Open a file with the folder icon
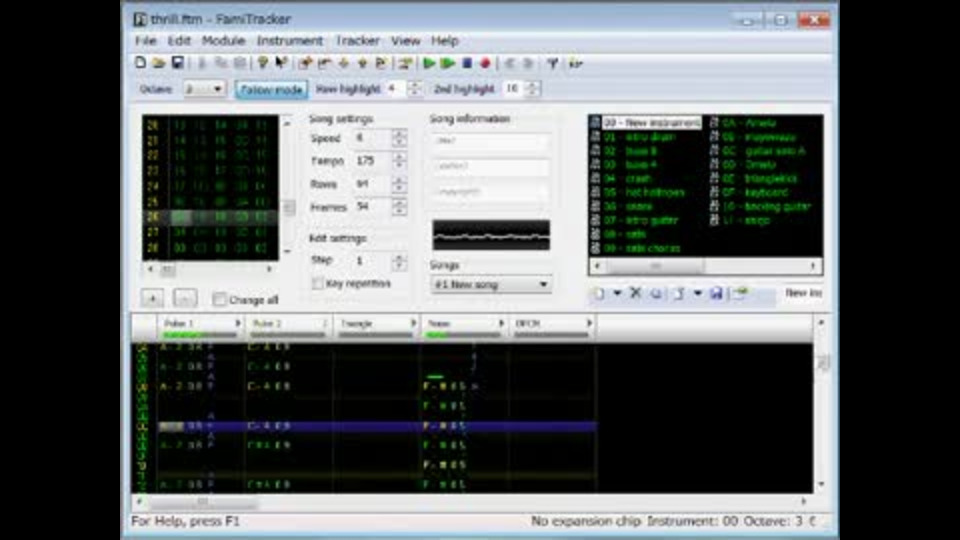This screenshot has height=540, width=960. [x=159, y=63]
